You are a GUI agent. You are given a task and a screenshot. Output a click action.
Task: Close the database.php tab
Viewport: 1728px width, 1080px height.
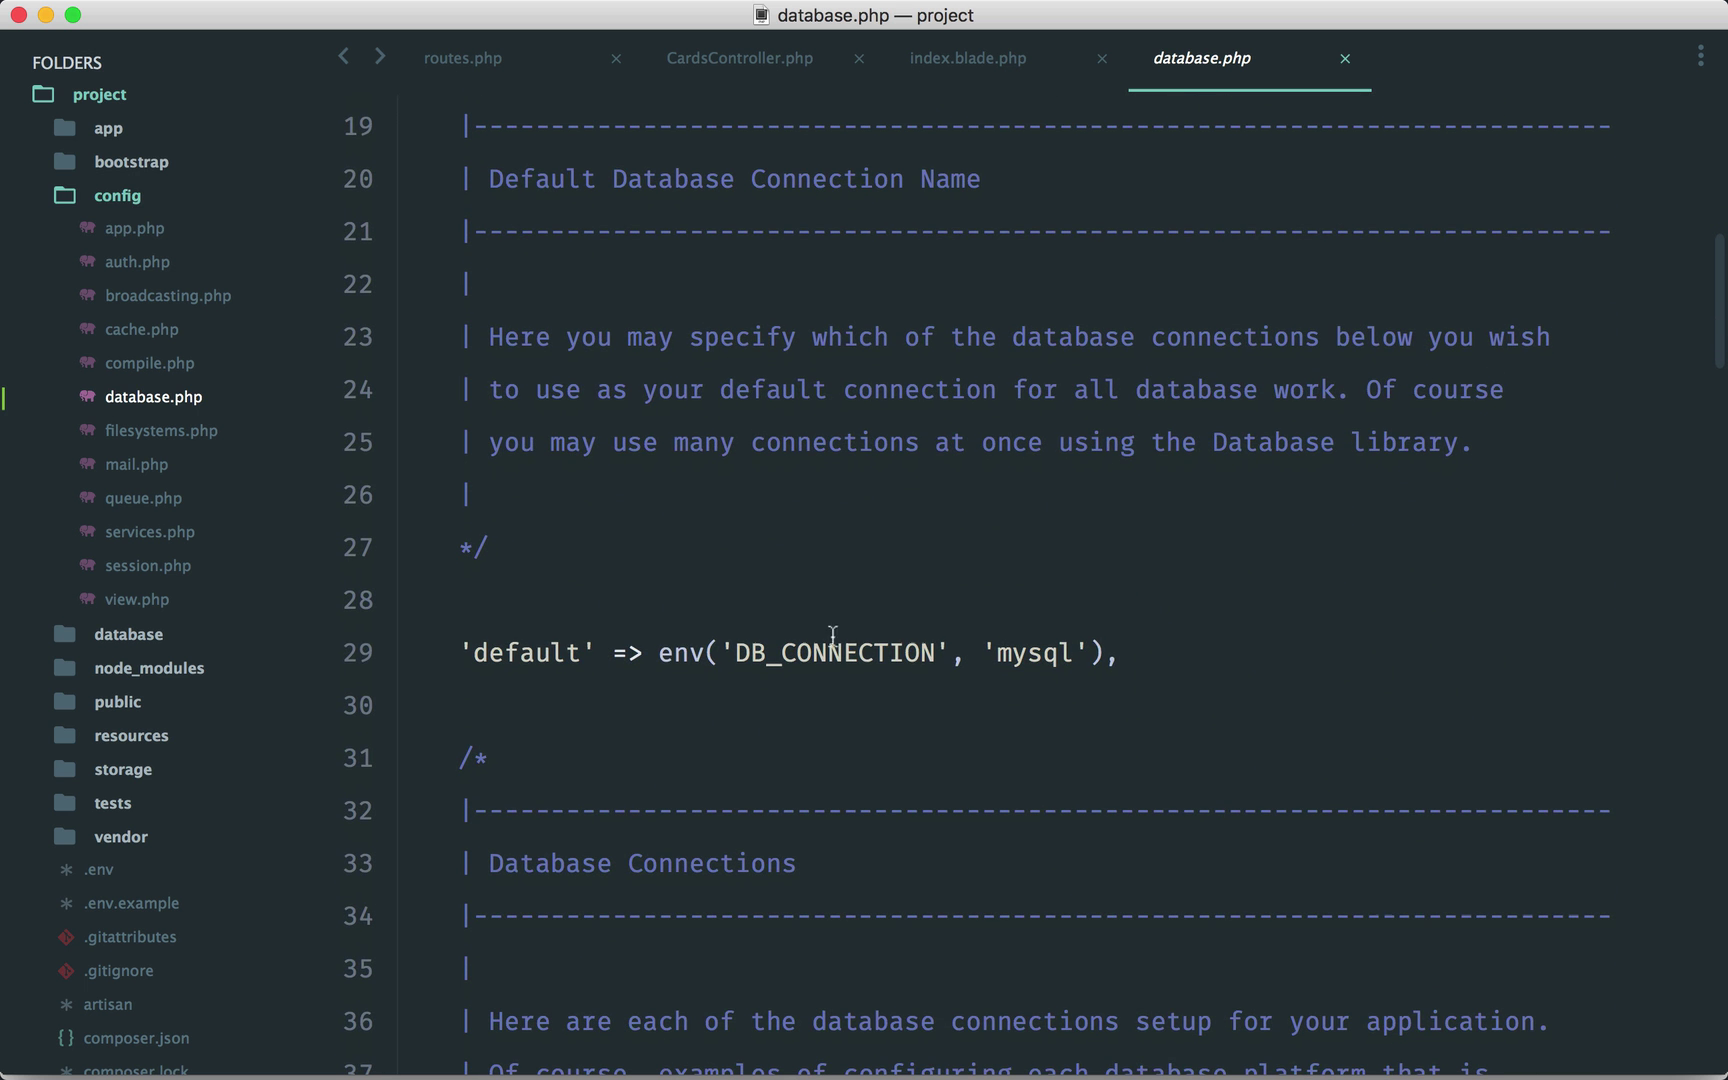(1345, 59)
